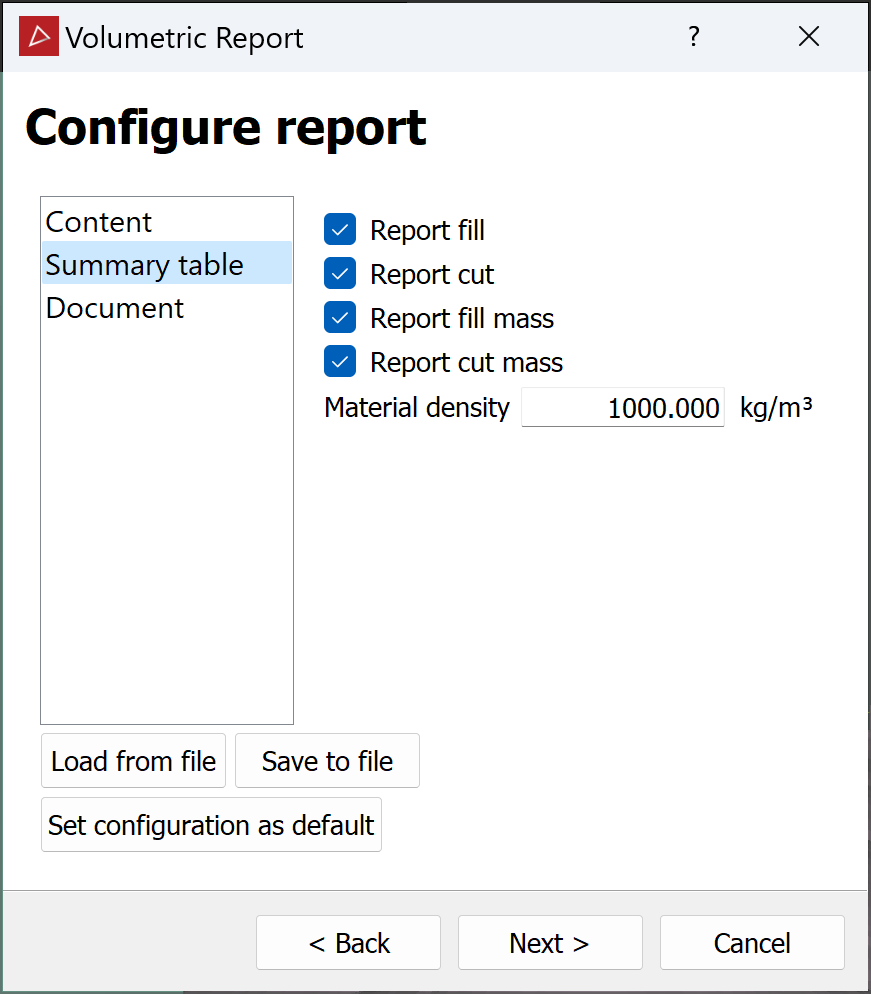871x994 pixels.
Task: Close the Volumetric Report dialog
Action: [809, 37]
